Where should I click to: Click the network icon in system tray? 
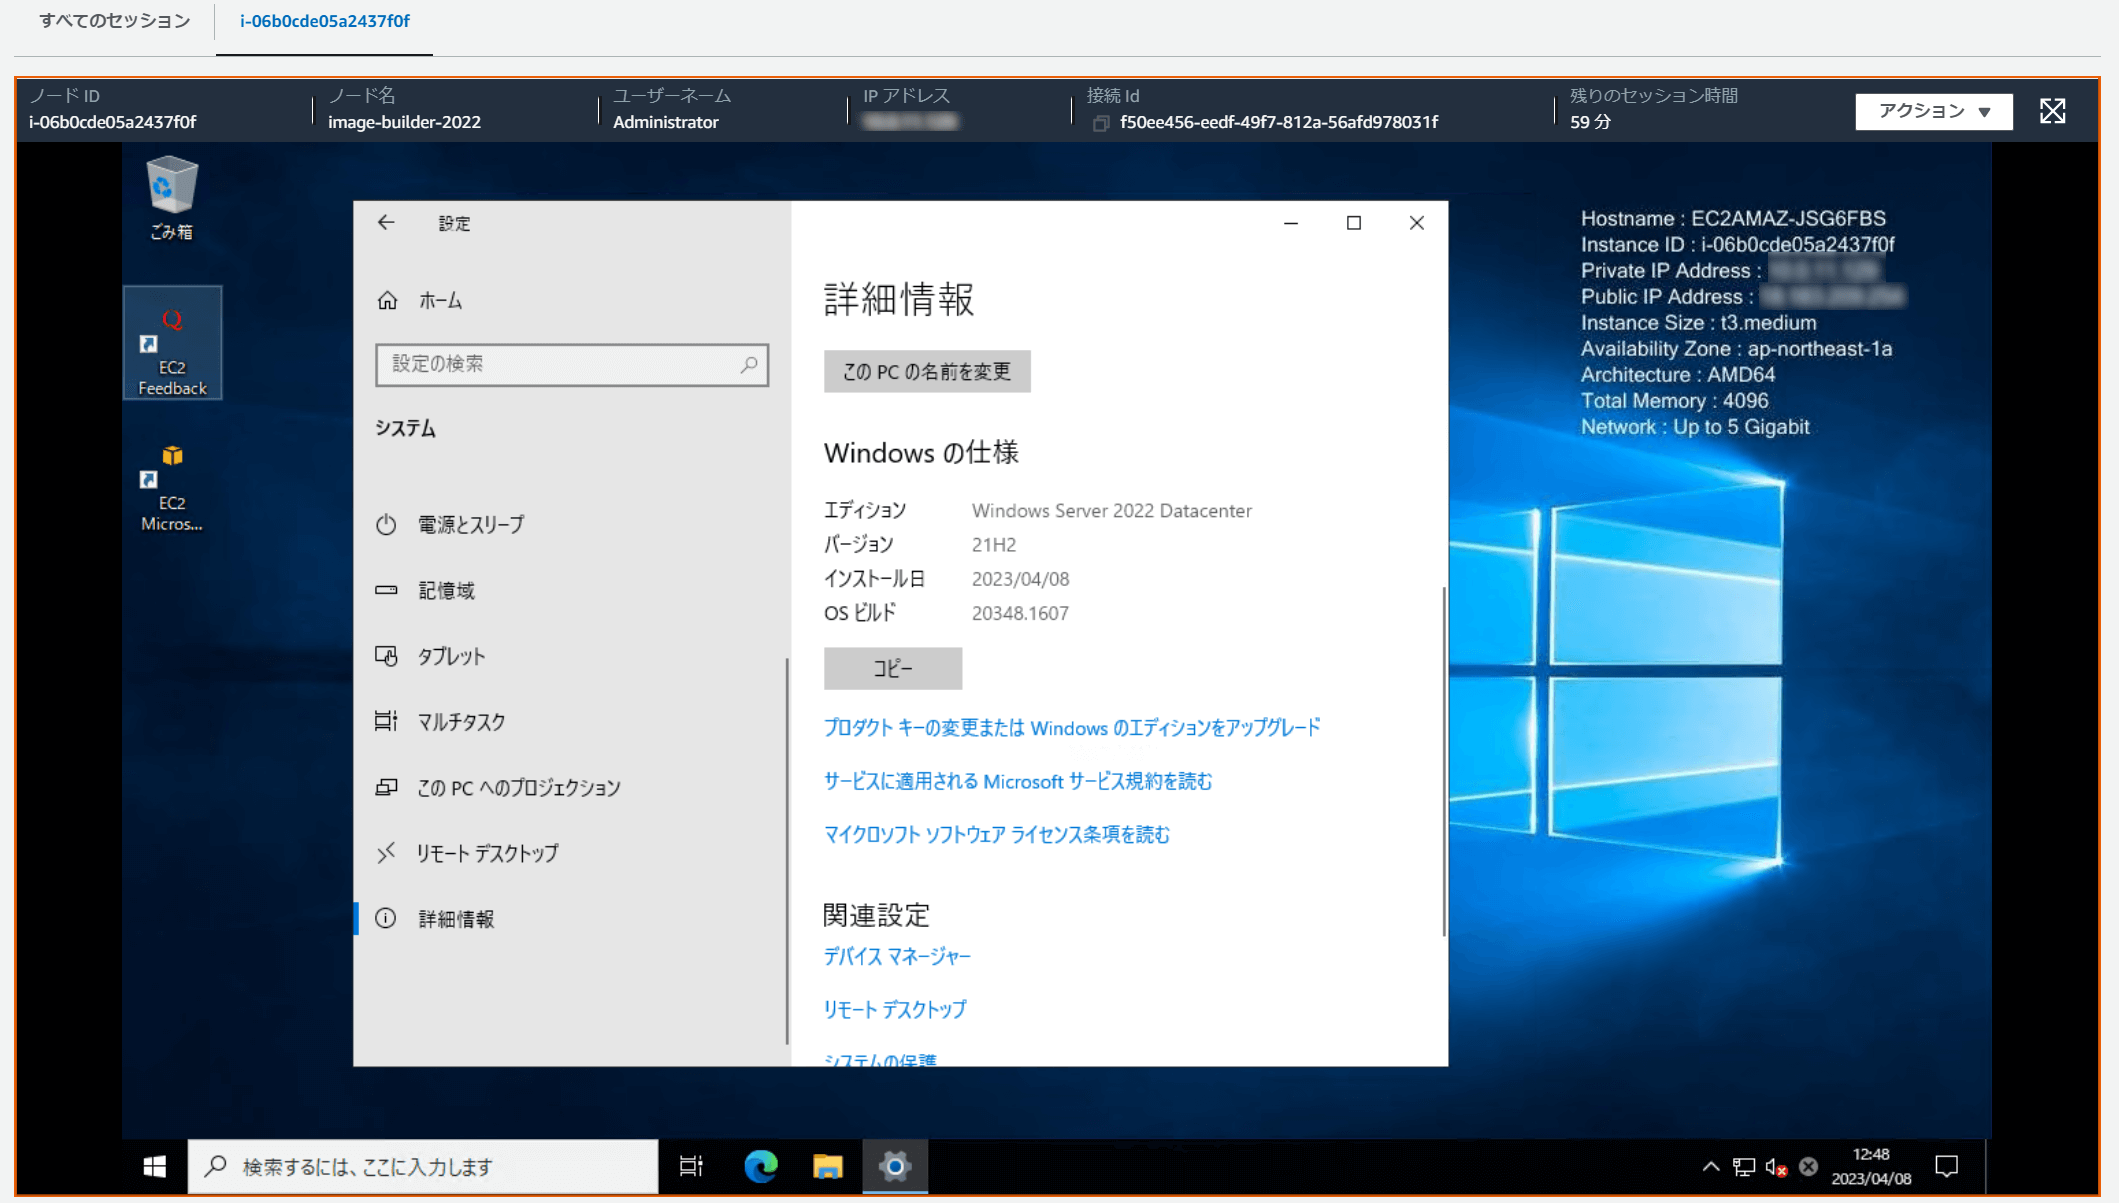click(x=1744, y=1167)
